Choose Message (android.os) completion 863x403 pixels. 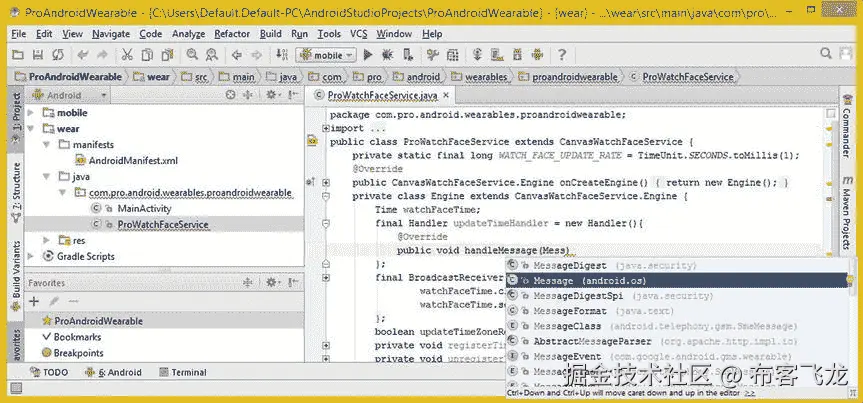tap(676, 281)
